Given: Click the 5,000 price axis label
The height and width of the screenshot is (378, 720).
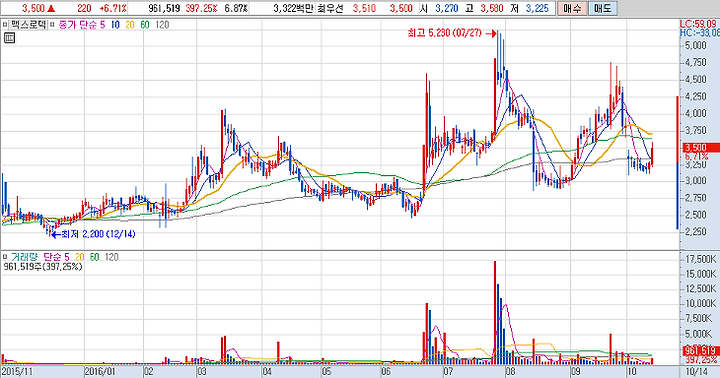Looking at the screenshot, I should (696, 45).
